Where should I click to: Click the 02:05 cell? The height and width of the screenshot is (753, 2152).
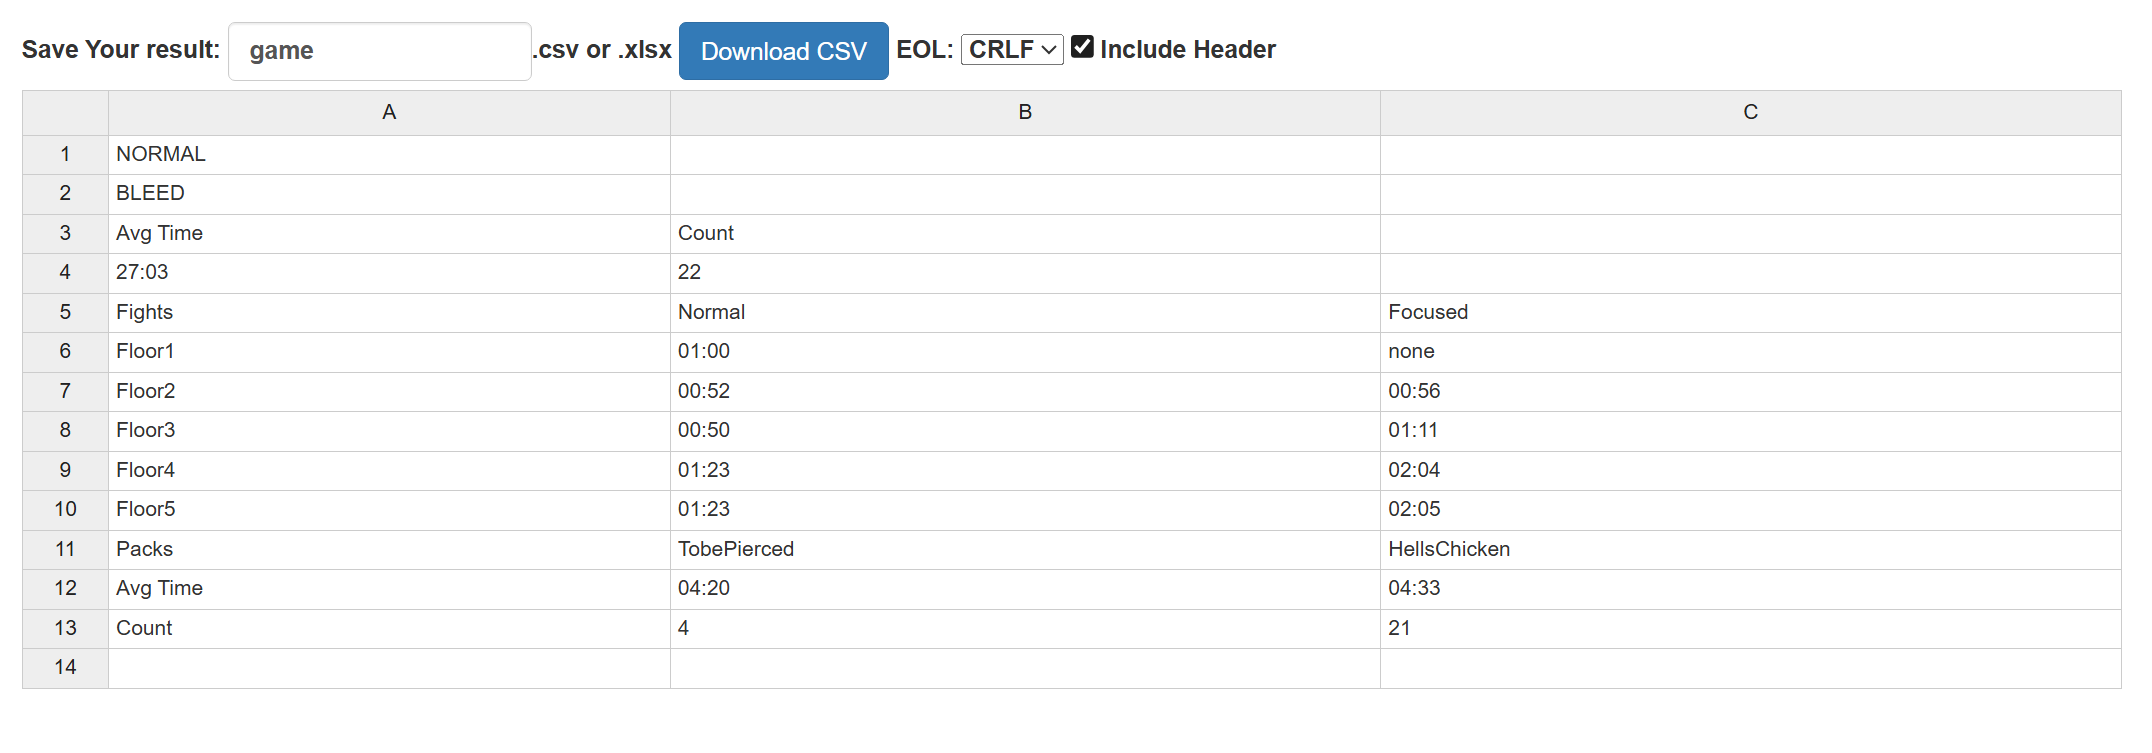1750,510
